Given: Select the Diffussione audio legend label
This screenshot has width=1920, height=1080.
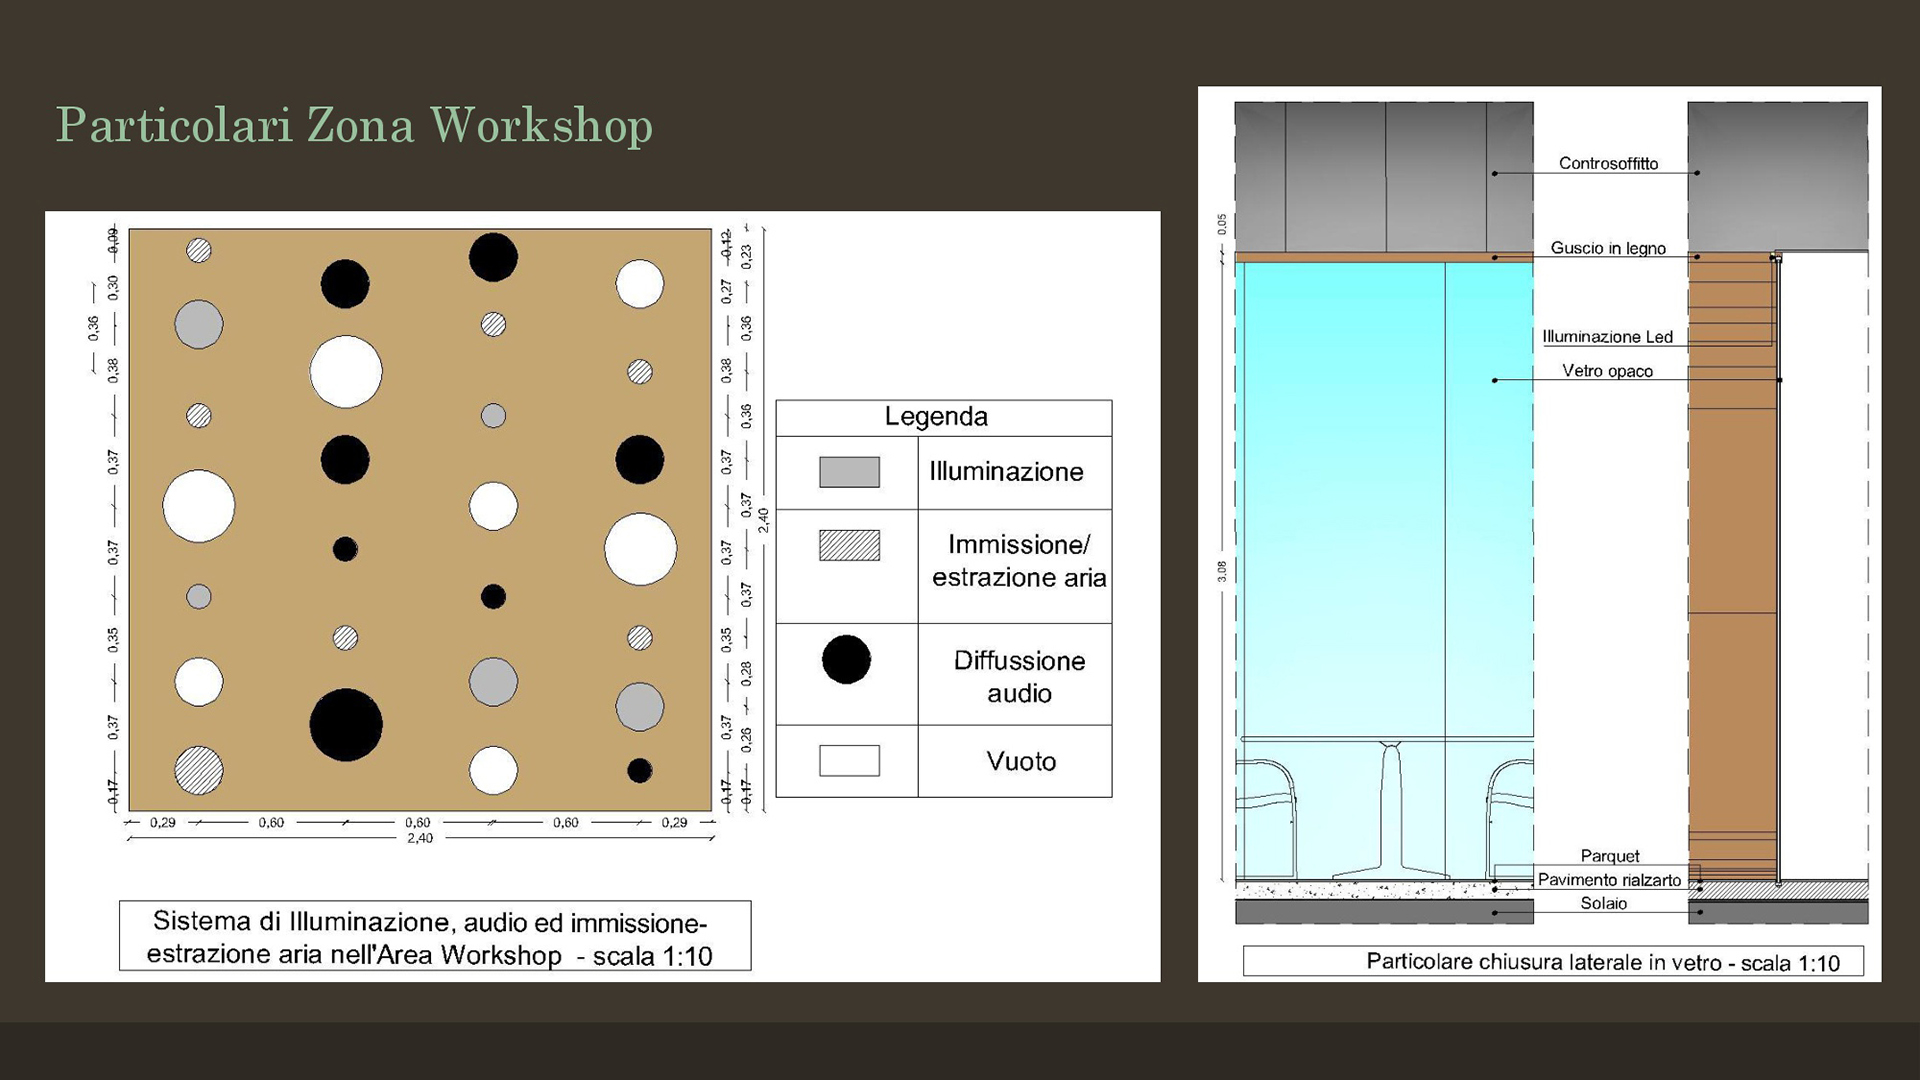Looking at the screenshot, I should pos(1019,677).
